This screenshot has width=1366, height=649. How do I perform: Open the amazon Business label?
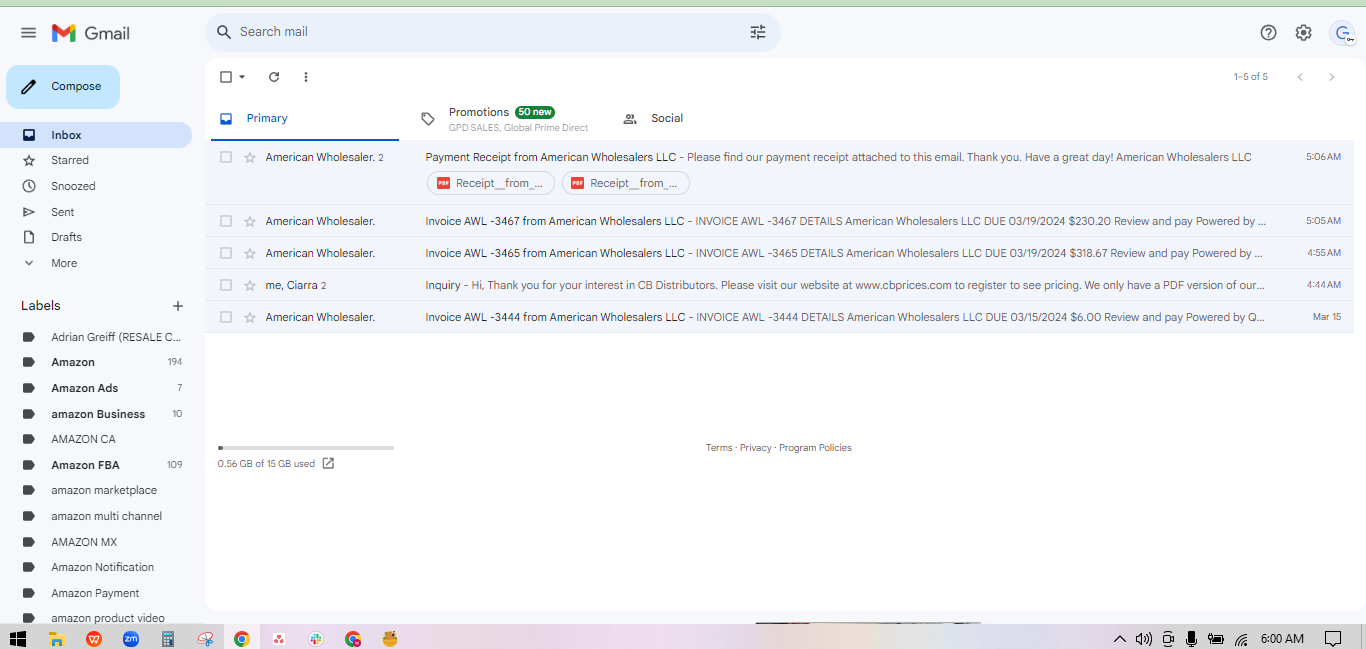tap(96, 414)
